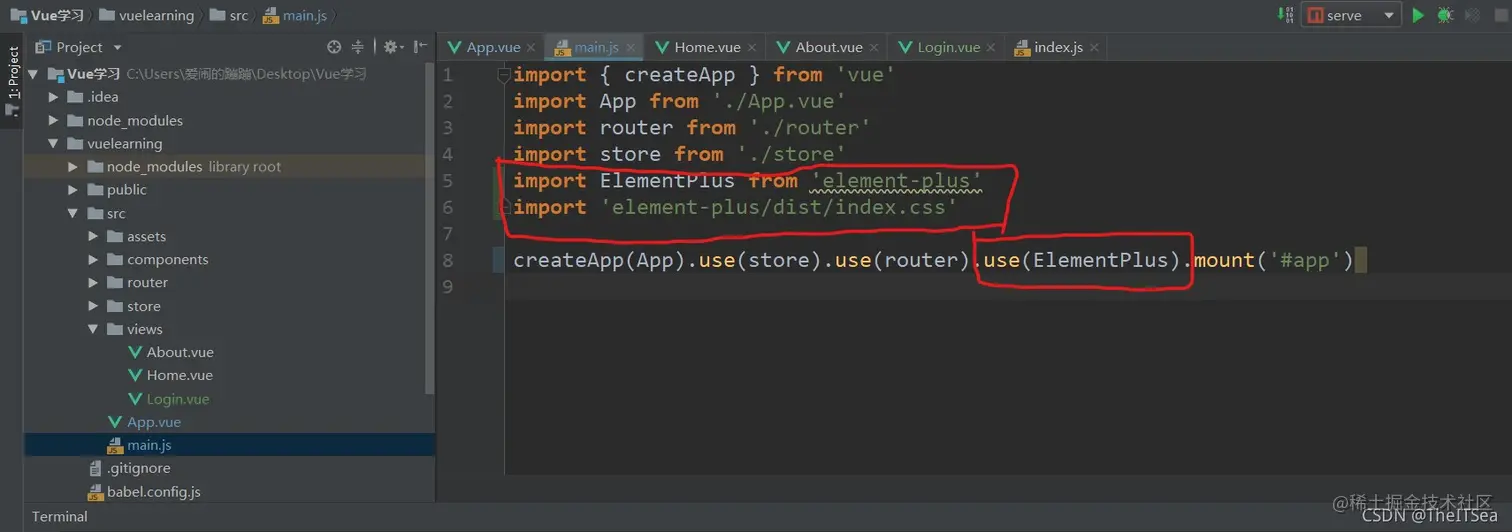Expand the assets folder
The width and height of the screenshot is (1512, 532).
click(x=93, y=236)
